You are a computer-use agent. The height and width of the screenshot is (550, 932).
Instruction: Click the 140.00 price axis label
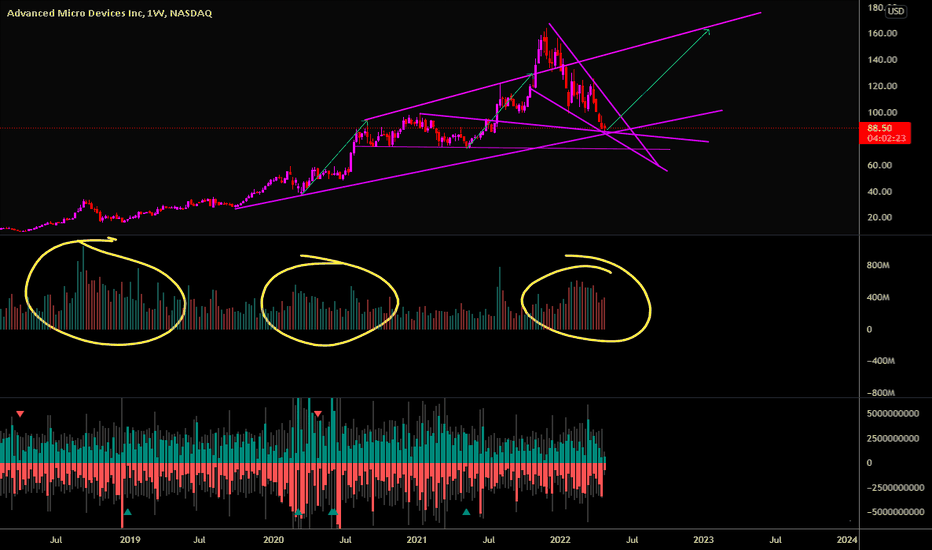pos(882,59)
